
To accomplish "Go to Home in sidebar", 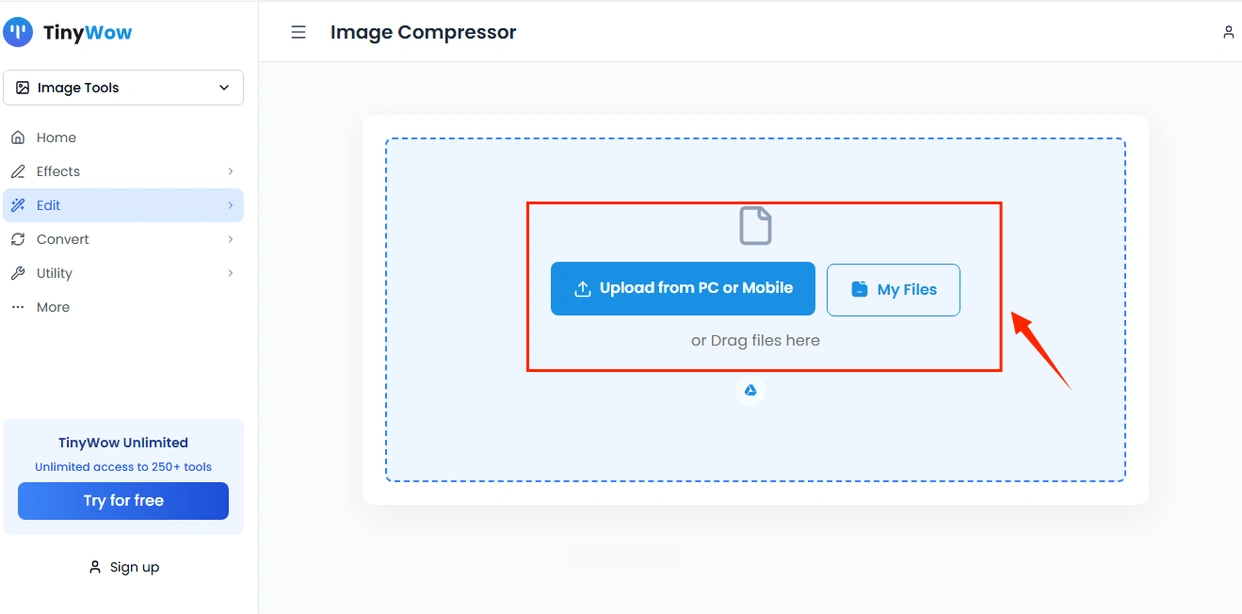I will (56, 138).
